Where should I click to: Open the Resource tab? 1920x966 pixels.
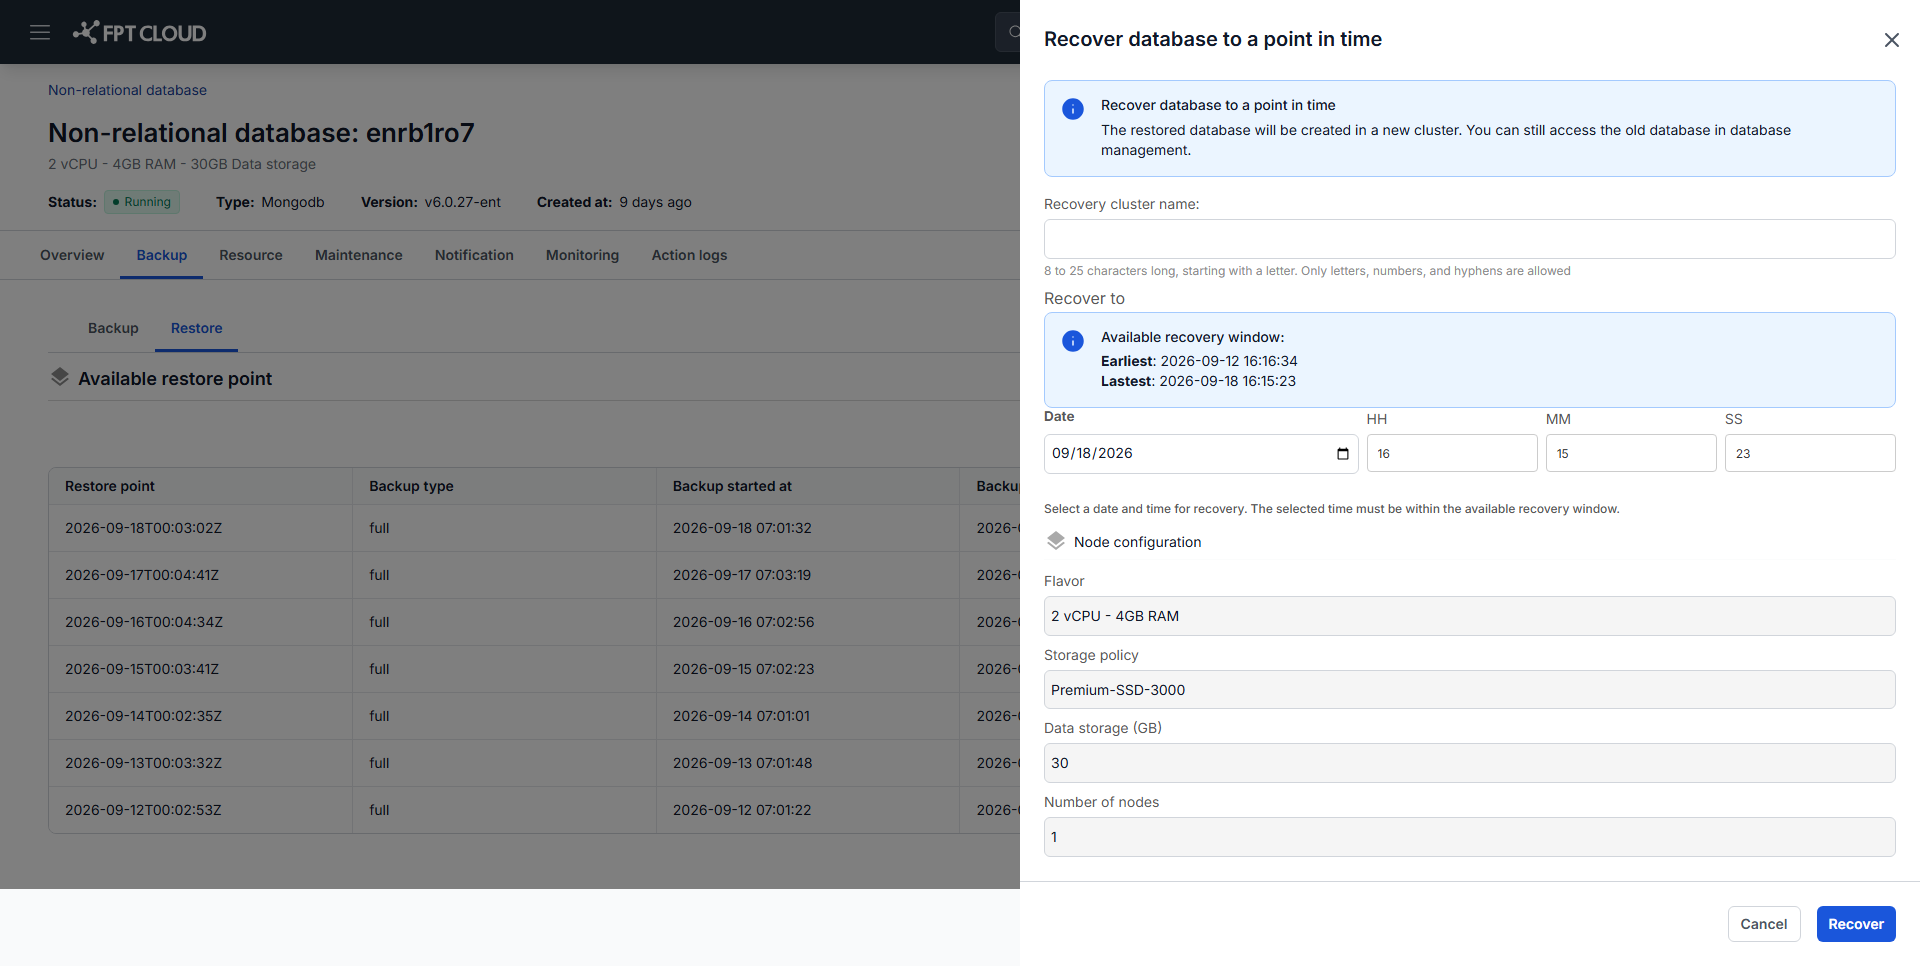pyautogui.click(x=251, y=255)
